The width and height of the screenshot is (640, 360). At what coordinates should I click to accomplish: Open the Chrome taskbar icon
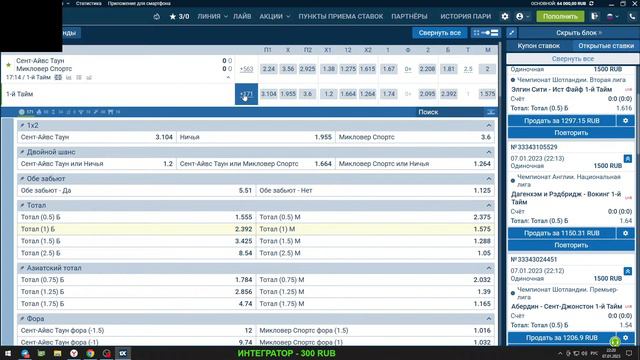pos(90,353)
